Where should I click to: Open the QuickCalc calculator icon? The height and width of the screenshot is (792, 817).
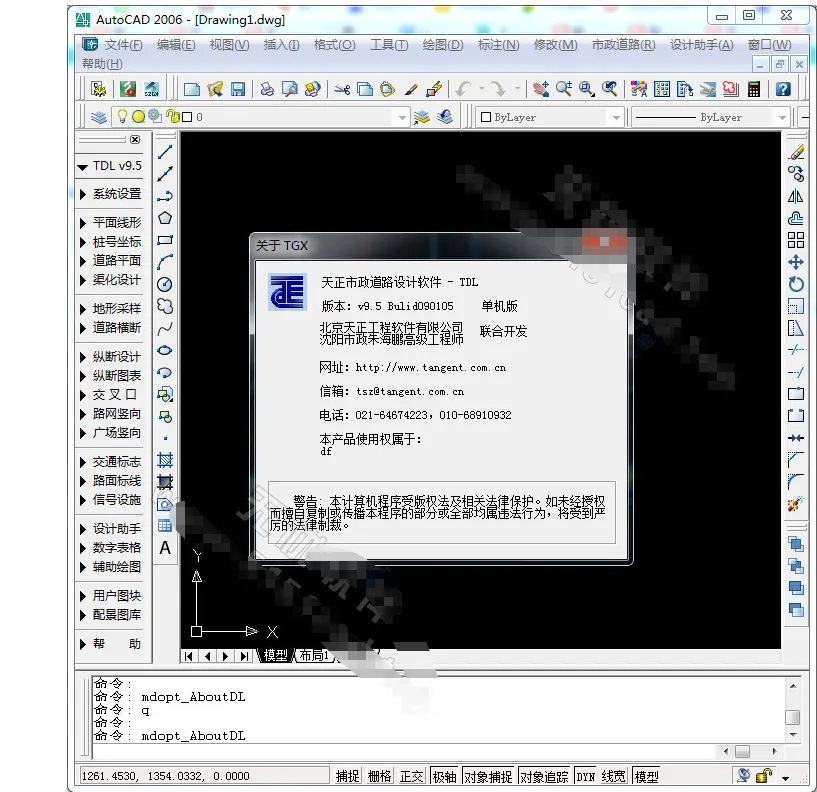[x=753, y=89]
